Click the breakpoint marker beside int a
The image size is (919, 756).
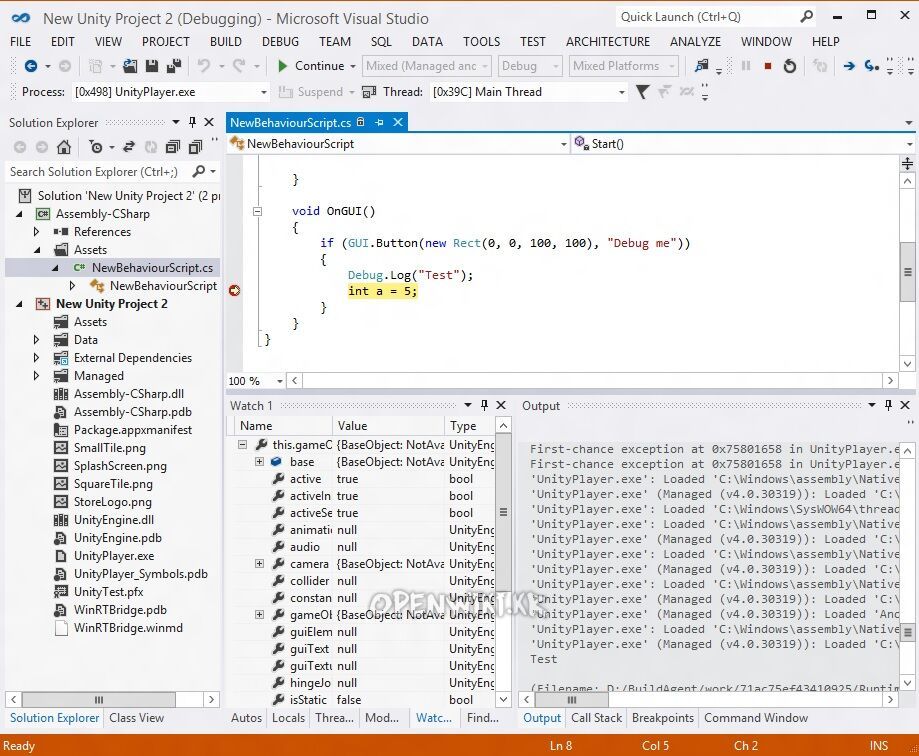pos(234,291)
